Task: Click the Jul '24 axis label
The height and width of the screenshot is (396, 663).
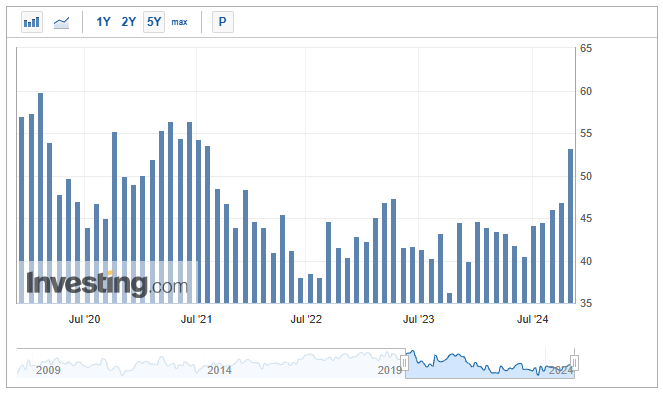Action: tap(532, 319)
